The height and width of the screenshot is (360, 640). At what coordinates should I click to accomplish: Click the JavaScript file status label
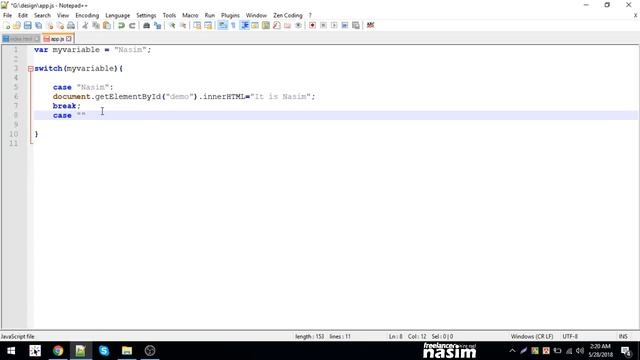coord(18,336)
